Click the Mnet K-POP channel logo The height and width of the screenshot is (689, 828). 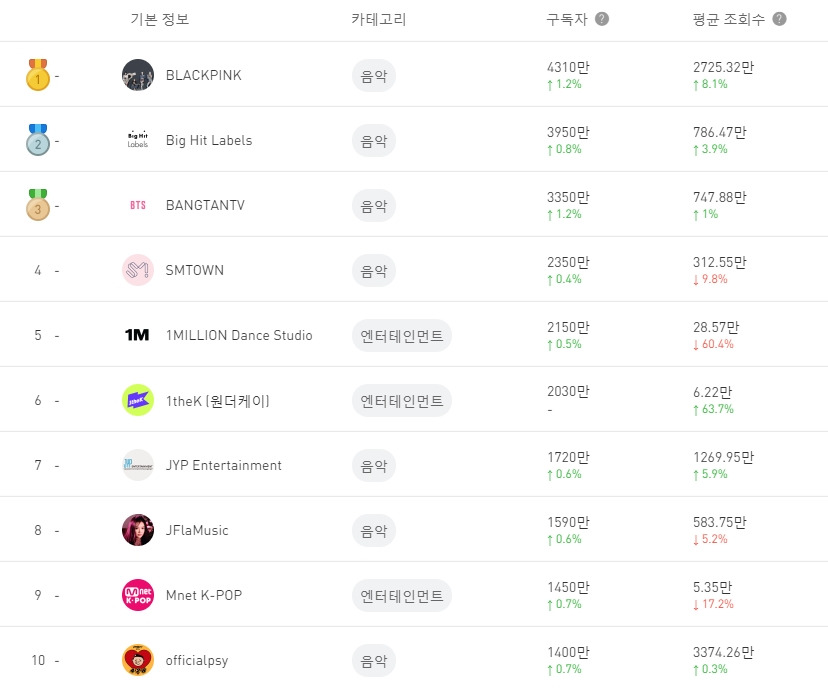point(138,595)
